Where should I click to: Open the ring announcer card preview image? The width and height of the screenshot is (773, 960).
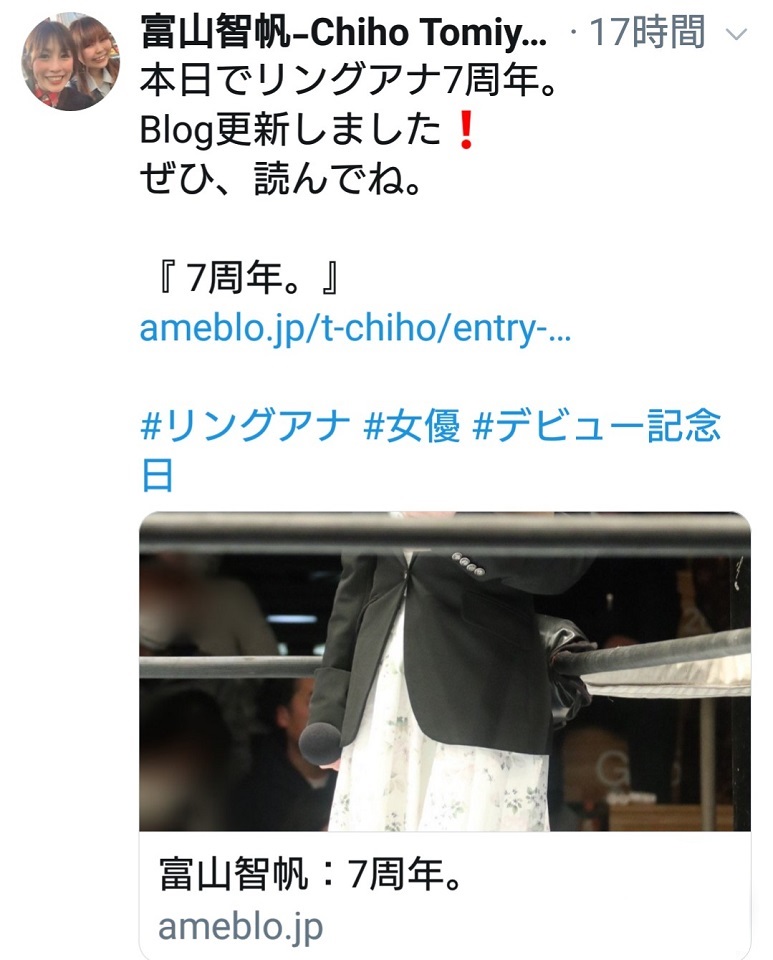pyautogui.click(x=445, y=671)
